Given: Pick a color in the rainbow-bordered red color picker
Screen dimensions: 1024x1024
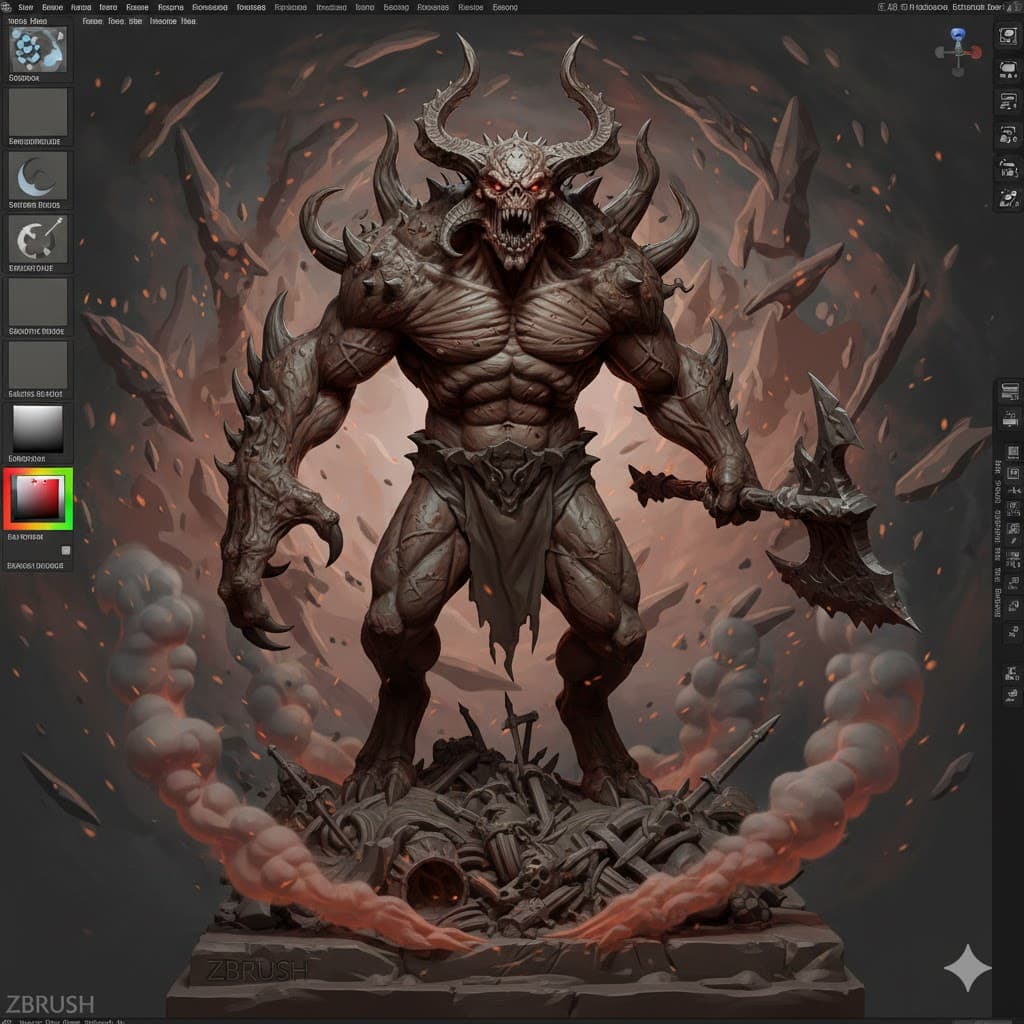Looking at the screenshot, I should click(x=38, y=498).
